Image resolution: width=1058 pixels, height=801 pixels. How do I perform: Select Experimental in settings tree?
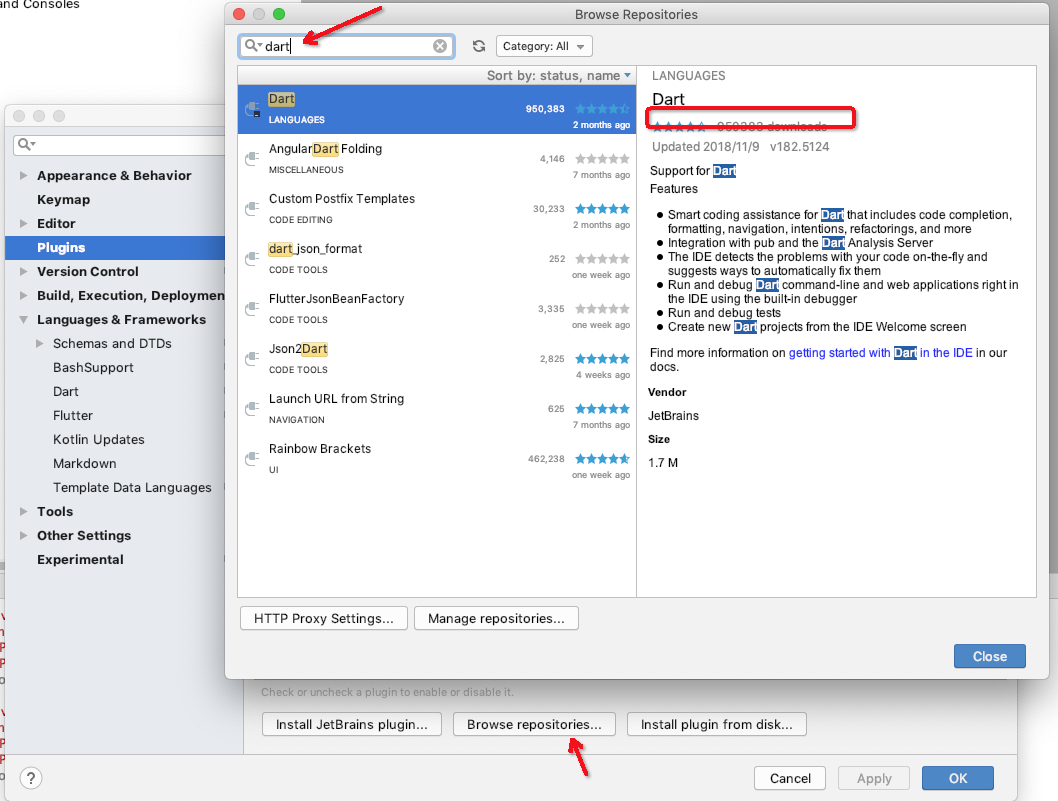[x=80, y=559]
